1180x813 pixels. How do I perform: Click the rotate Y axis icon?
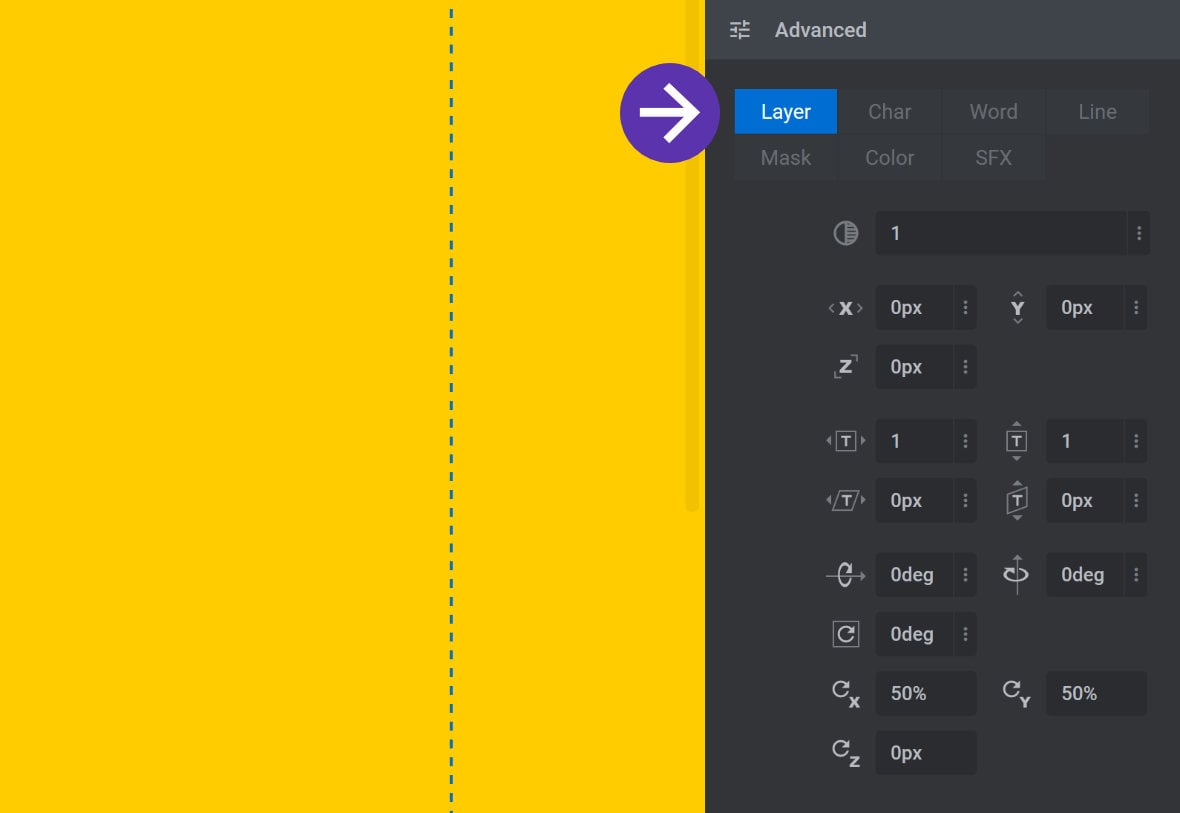pos(1016,575)
